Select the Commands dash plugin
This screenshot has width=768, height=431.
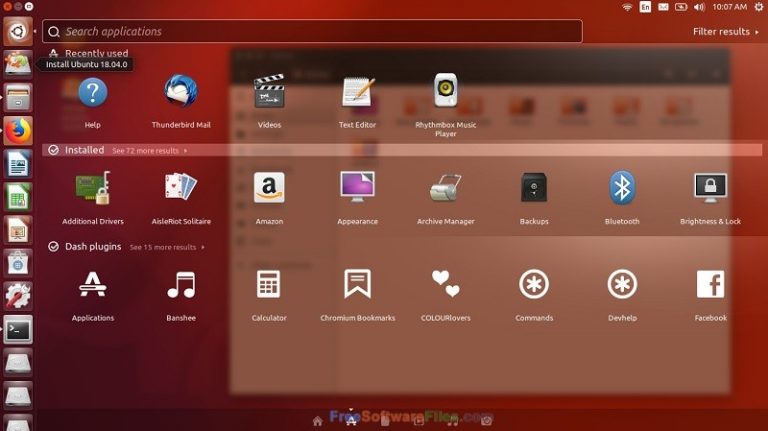(x=534, y=295)
